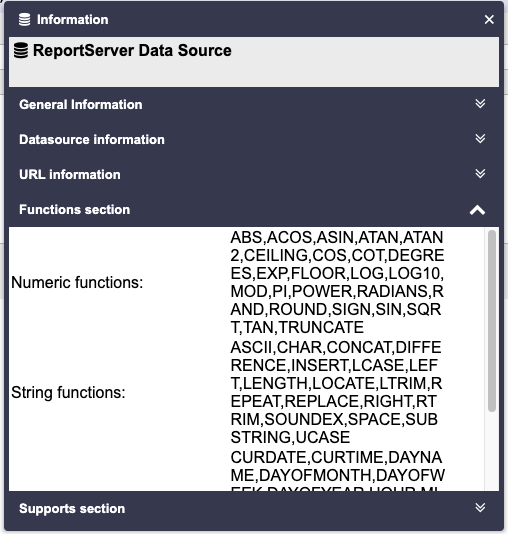
Task: Click the numeric functions list starting ABS,ACOS
Action: [337, 283]
